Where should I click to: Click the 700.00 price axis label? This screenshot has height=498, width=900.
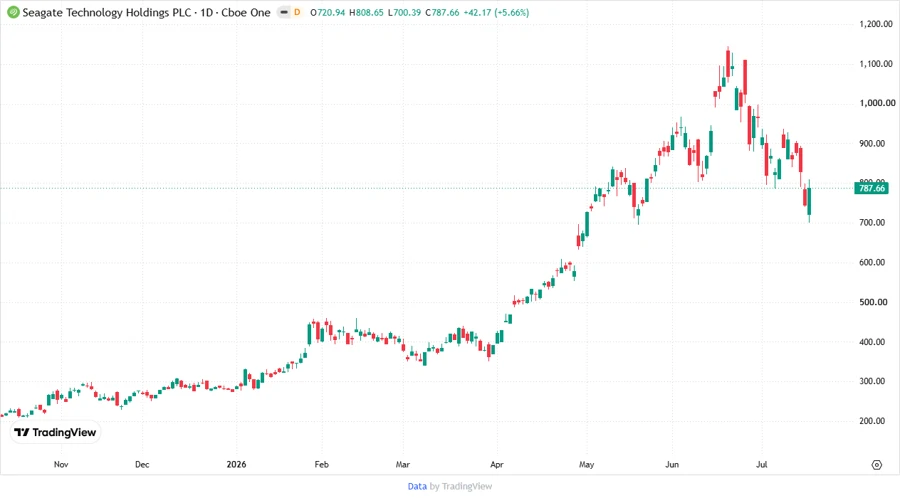pos(872,223)
